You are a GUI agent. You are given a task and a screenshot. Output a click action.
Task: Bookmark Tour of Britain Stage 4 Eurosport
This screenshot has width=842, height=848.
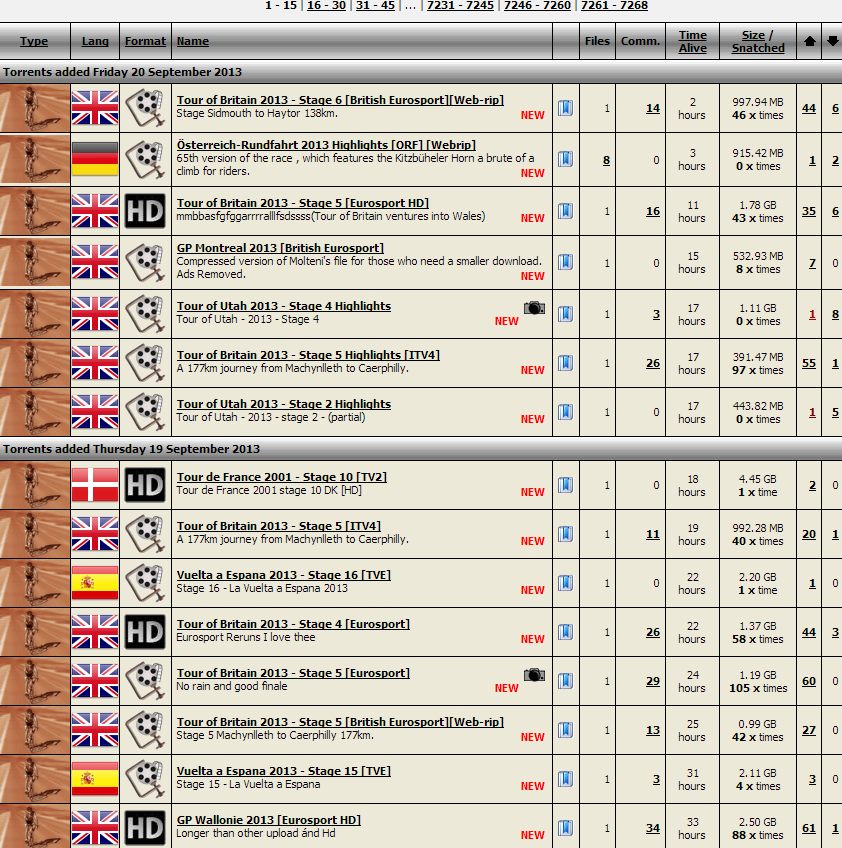pos(565,632)
